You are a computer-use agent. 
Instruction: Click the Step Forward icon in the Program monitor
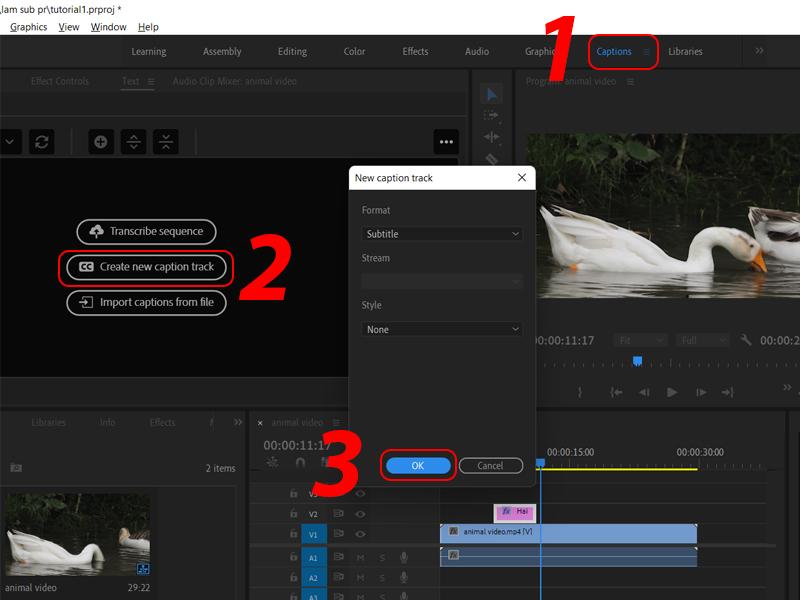click(x=701, y=391)
